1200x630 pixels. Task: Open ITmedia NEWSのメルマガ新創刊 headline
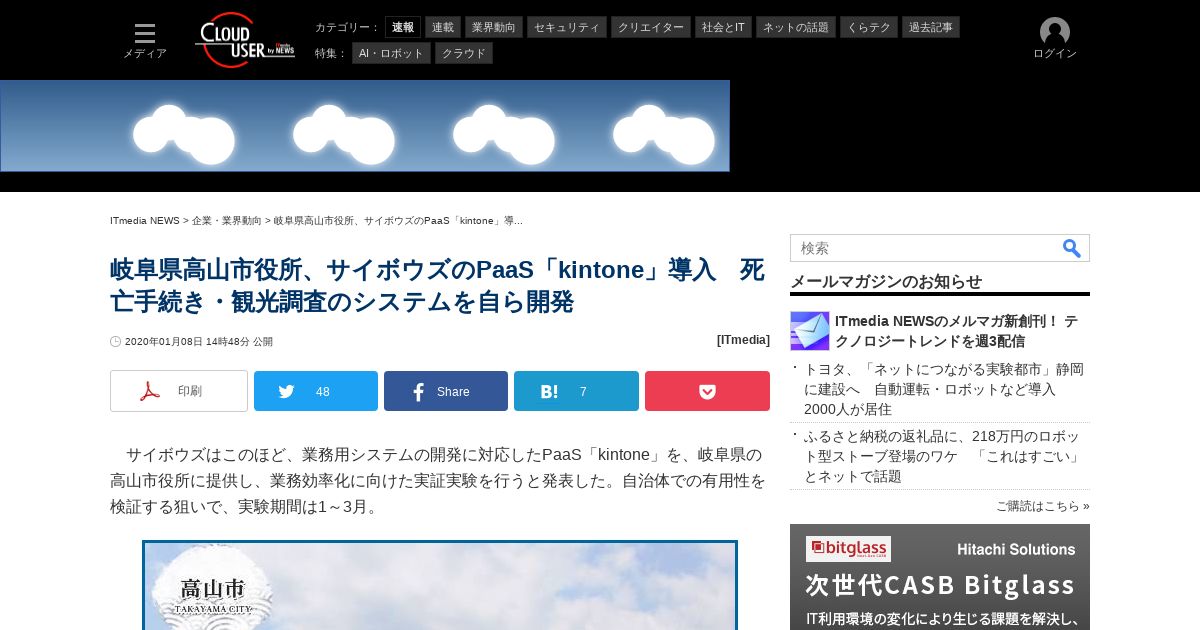[x=956, y=331]
